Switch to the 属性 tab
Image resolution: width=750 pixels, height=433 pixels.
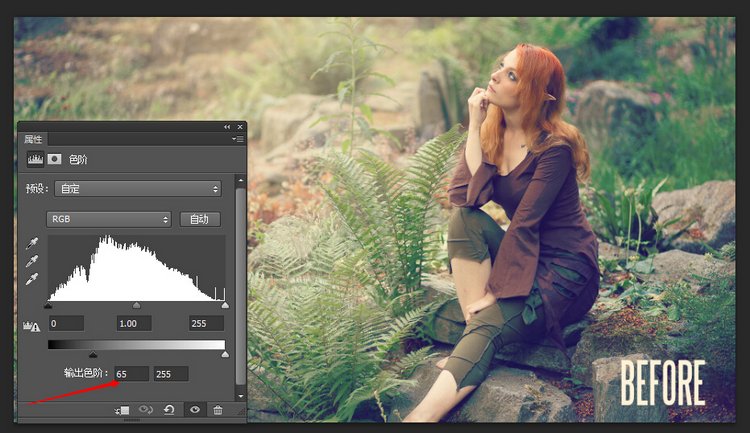pyautogui.click(x=33, y=139)
